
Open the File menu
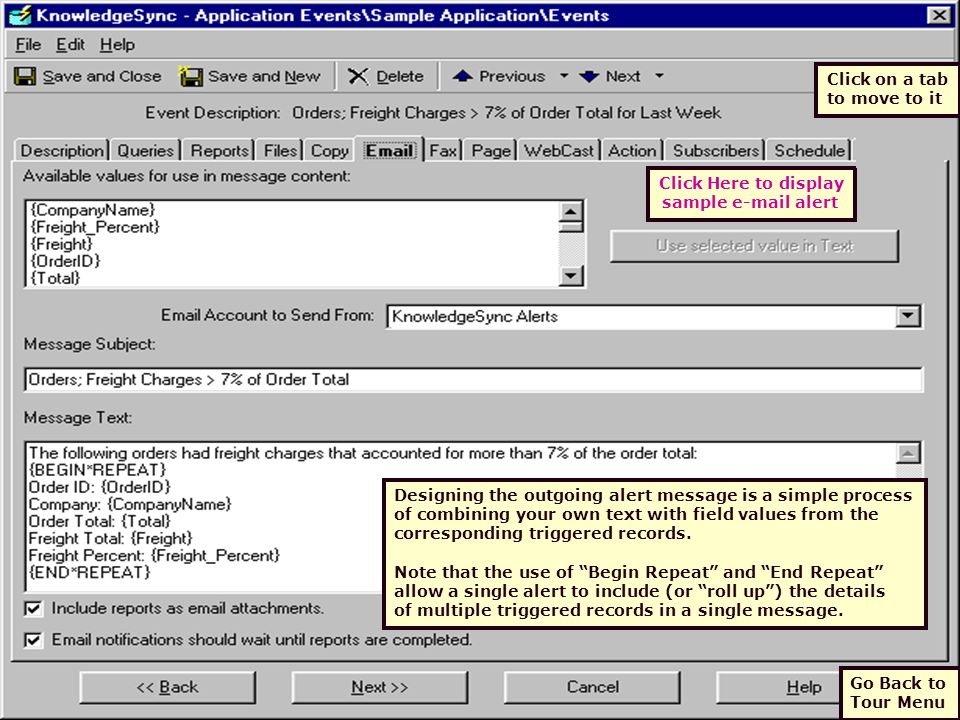click(x=28, y=45)
